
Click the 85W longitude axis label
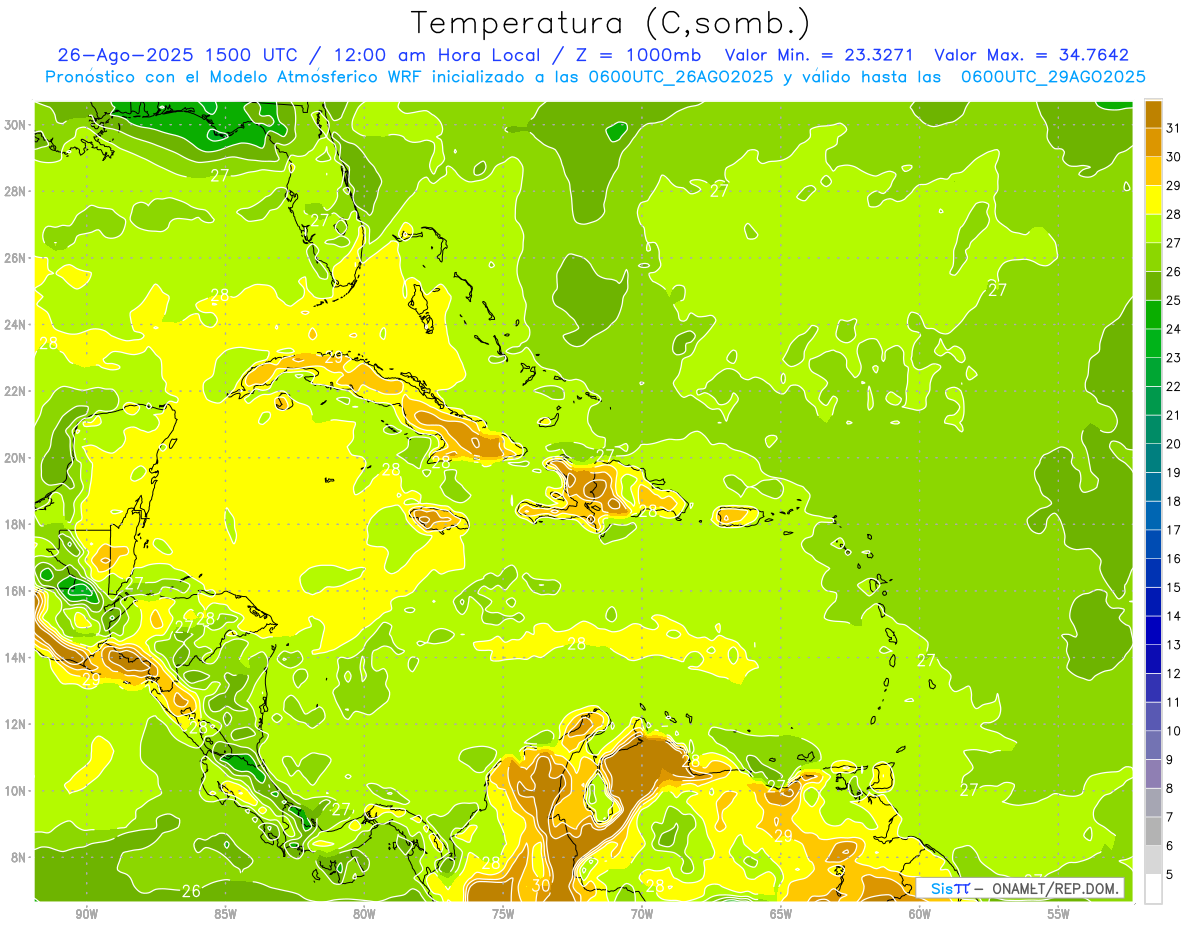[225, 915]
